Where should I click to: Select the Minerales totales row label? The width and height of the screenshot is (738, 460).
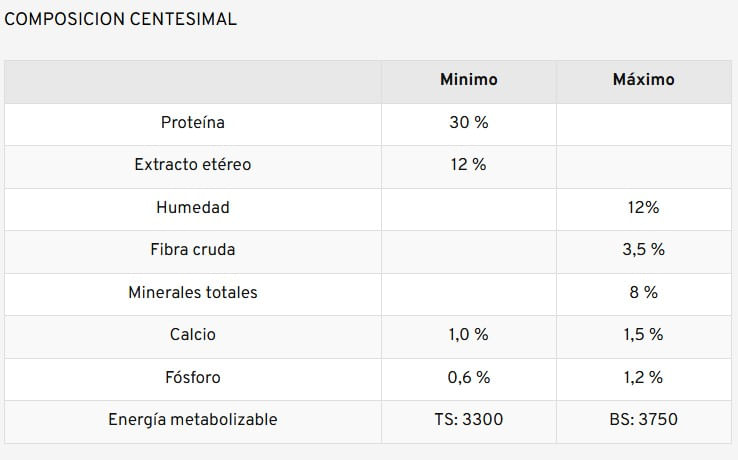(x=193, y=293)
